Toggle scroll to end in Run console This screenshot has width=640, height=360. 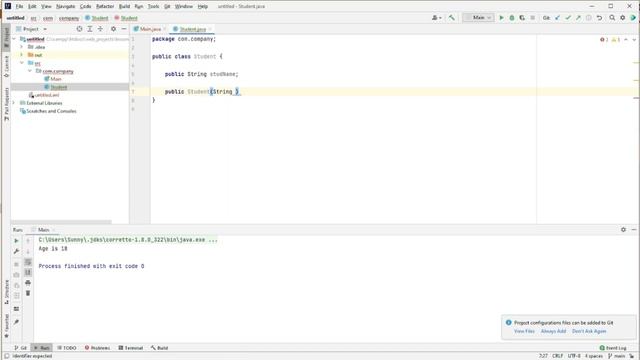click(28, 272)
